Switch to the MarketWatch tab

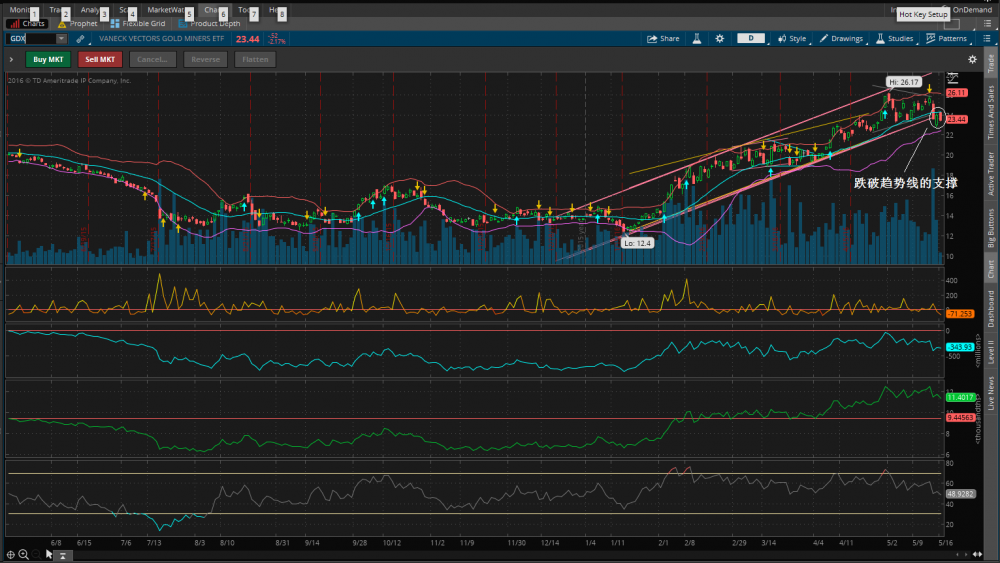coord(166,9)
